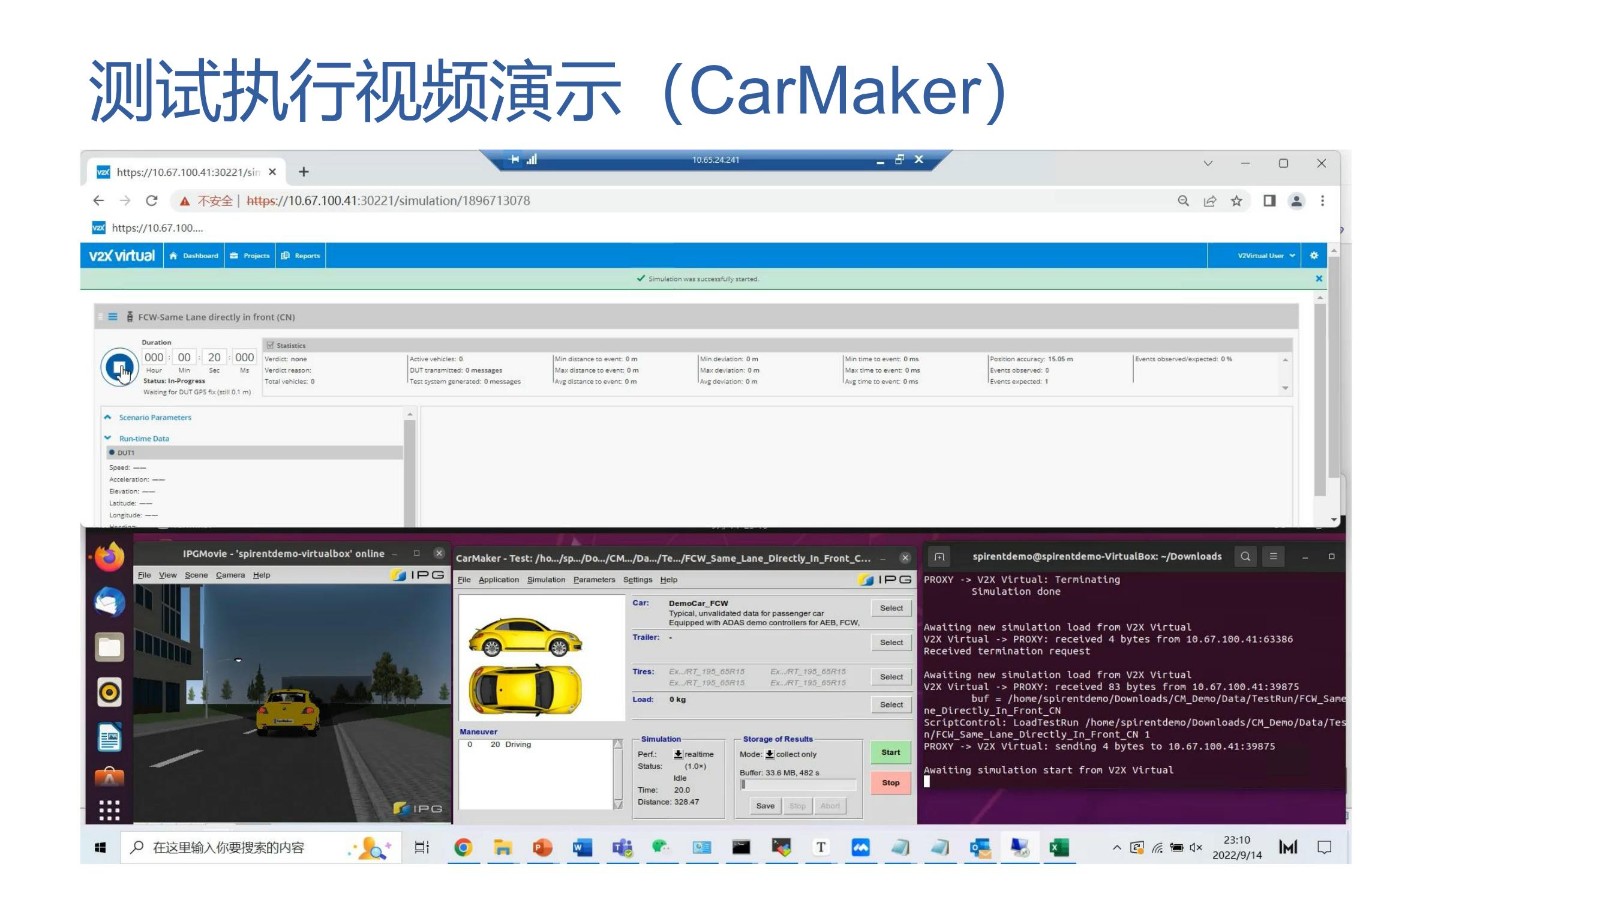The width and height of the screenshot is (1600, 899).
Task: Open the Reports page
Action: [301, 256]
